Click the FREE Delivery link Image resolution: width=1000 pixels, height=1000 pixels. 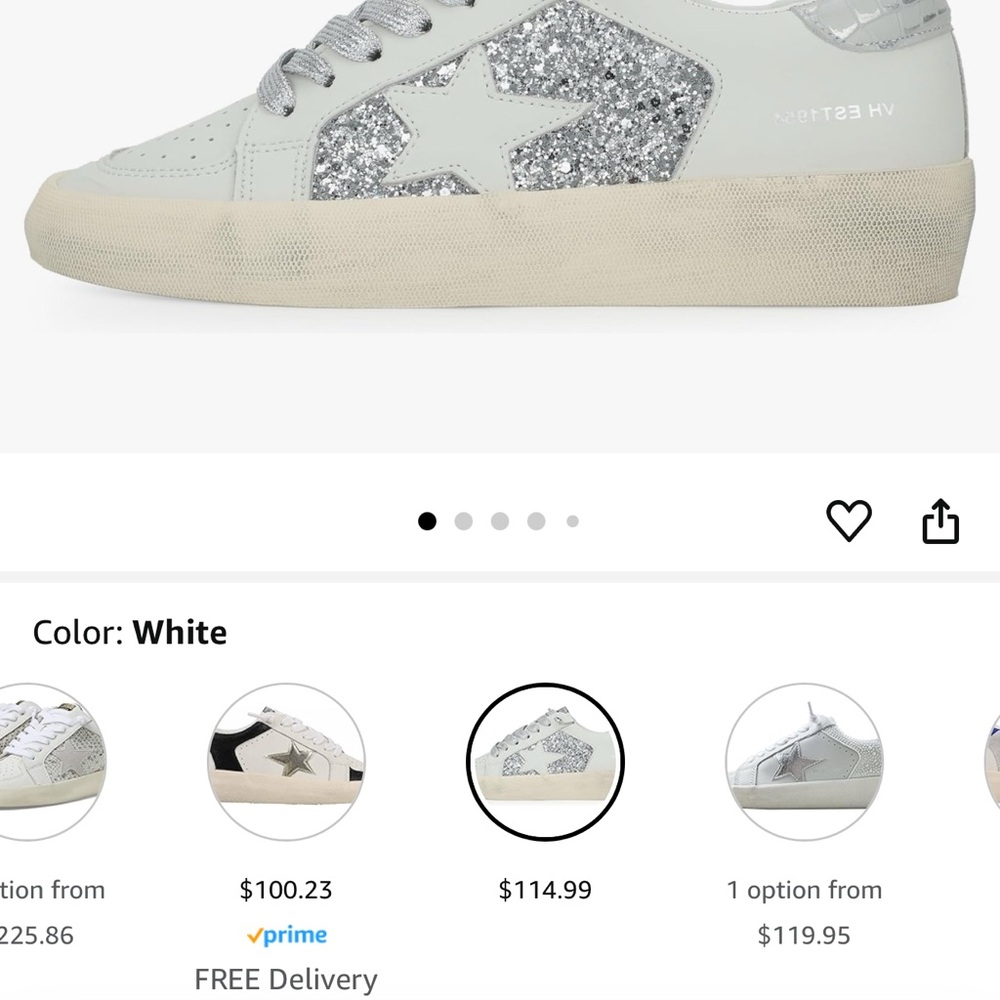point(287,979)
